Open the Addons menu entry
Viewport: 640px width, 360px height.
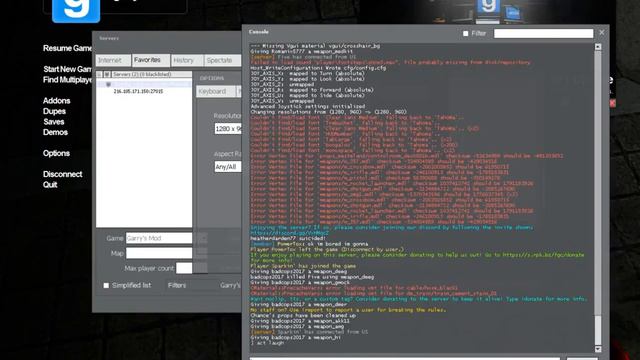coord(57,100)
